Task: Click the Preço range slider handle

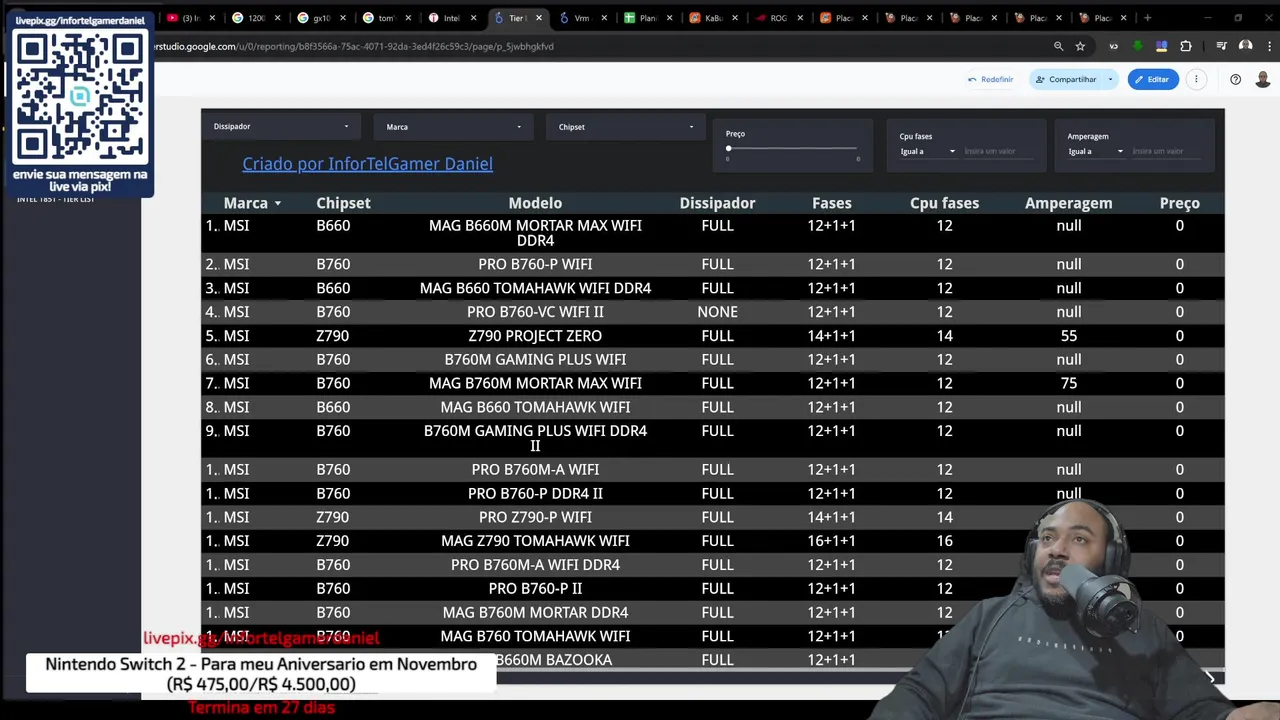Action: pyautogui.click(x=728, y=148)
